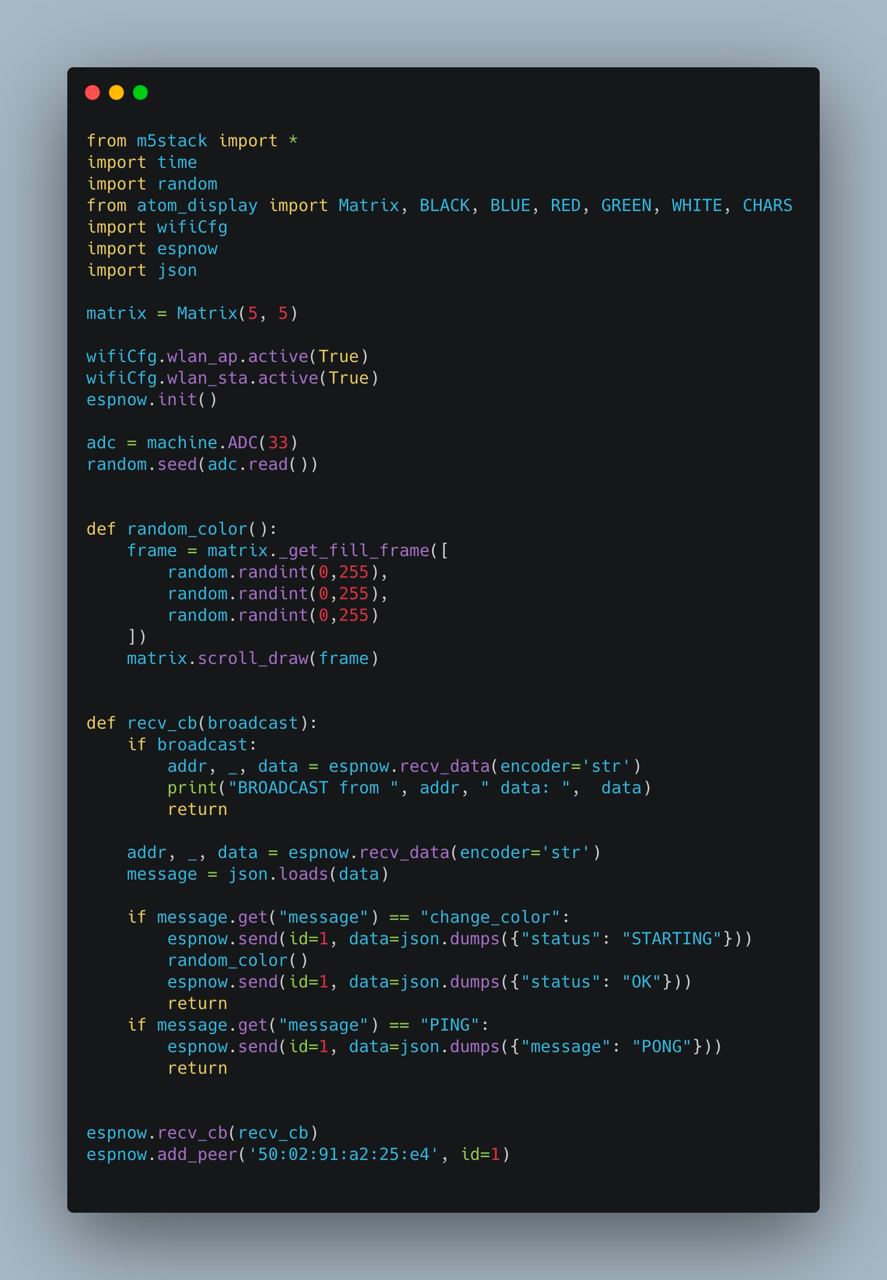Click the 'from m5stack import *' line
The height and width of the screenshot is (1280, 887).
point(192,141)
